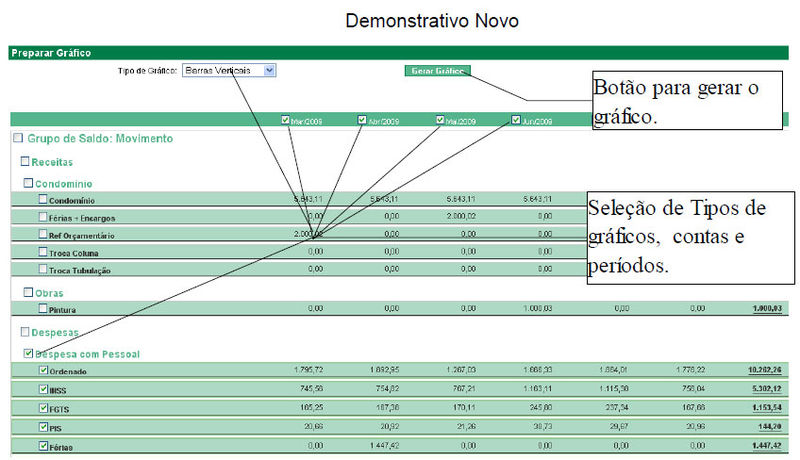This screenshot has height=460, width=800.
Task: Toggle the Jun/2009 period checkbox
Action: pos(516,121)
